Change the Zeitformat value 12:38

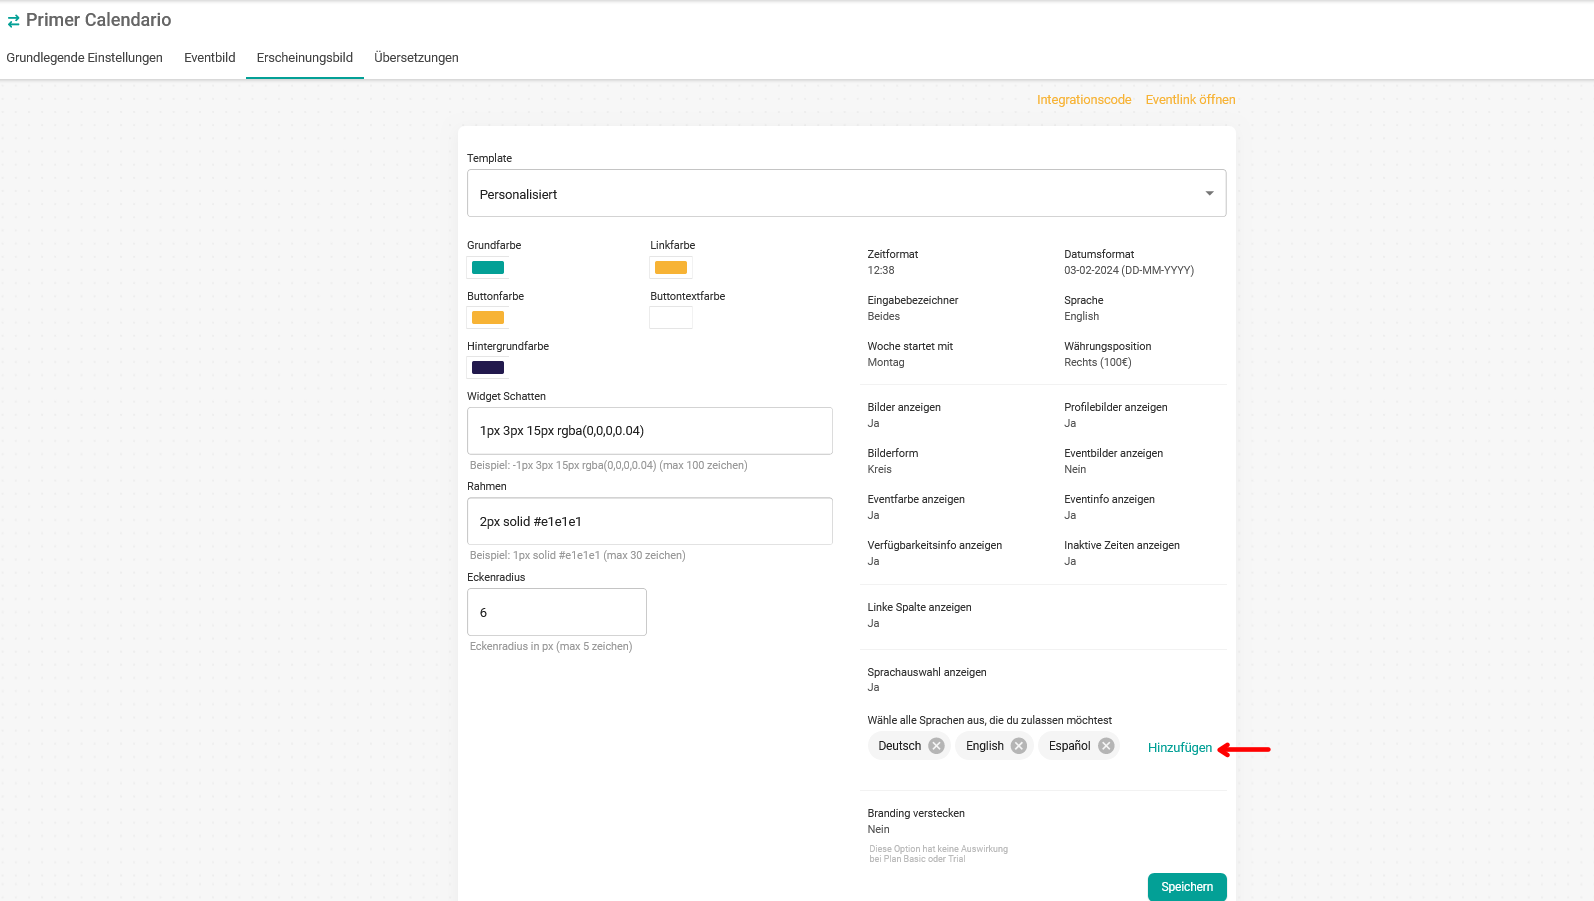881,271
